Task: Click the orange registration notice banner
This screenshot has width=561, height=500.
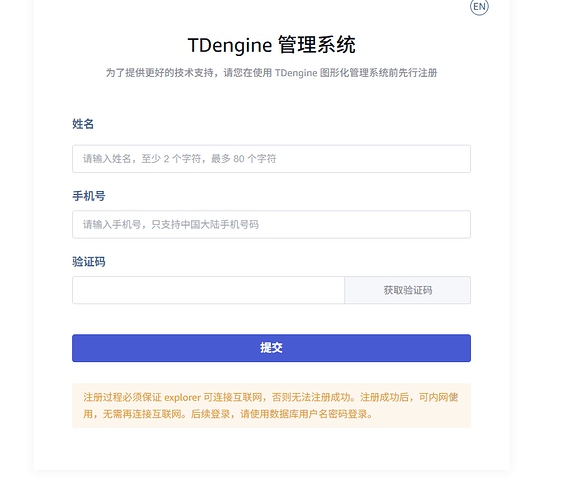Action: (x=271, y=406)
